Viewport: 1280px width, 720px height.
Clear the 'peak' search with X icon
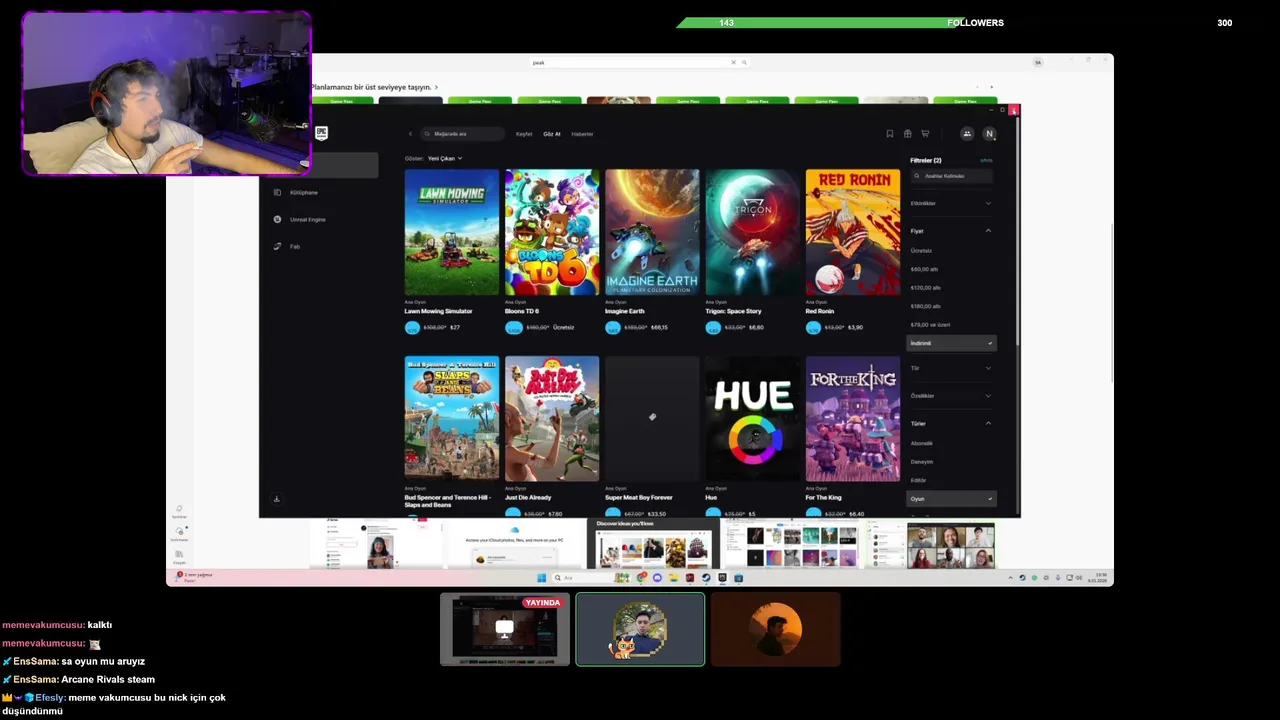click(x=733, y=62)
